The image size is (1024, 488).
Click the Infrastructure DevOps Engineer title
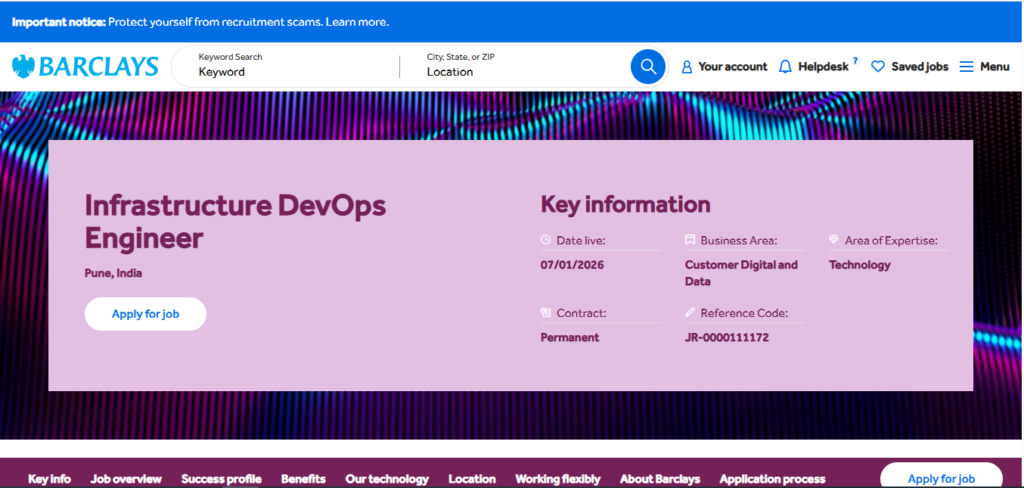[x=236, y=222]
